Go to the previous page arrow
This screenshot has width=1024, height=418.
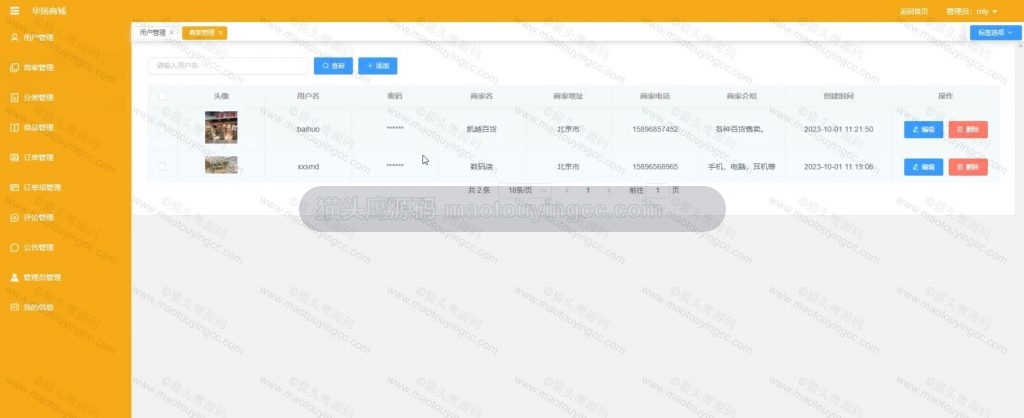(567, 190)
